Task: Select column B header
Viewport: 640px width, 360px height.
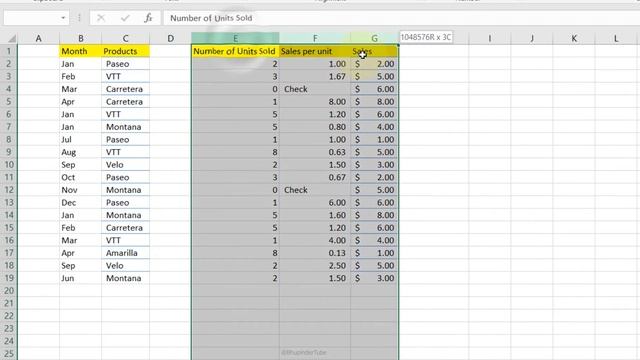Action: 80,38
